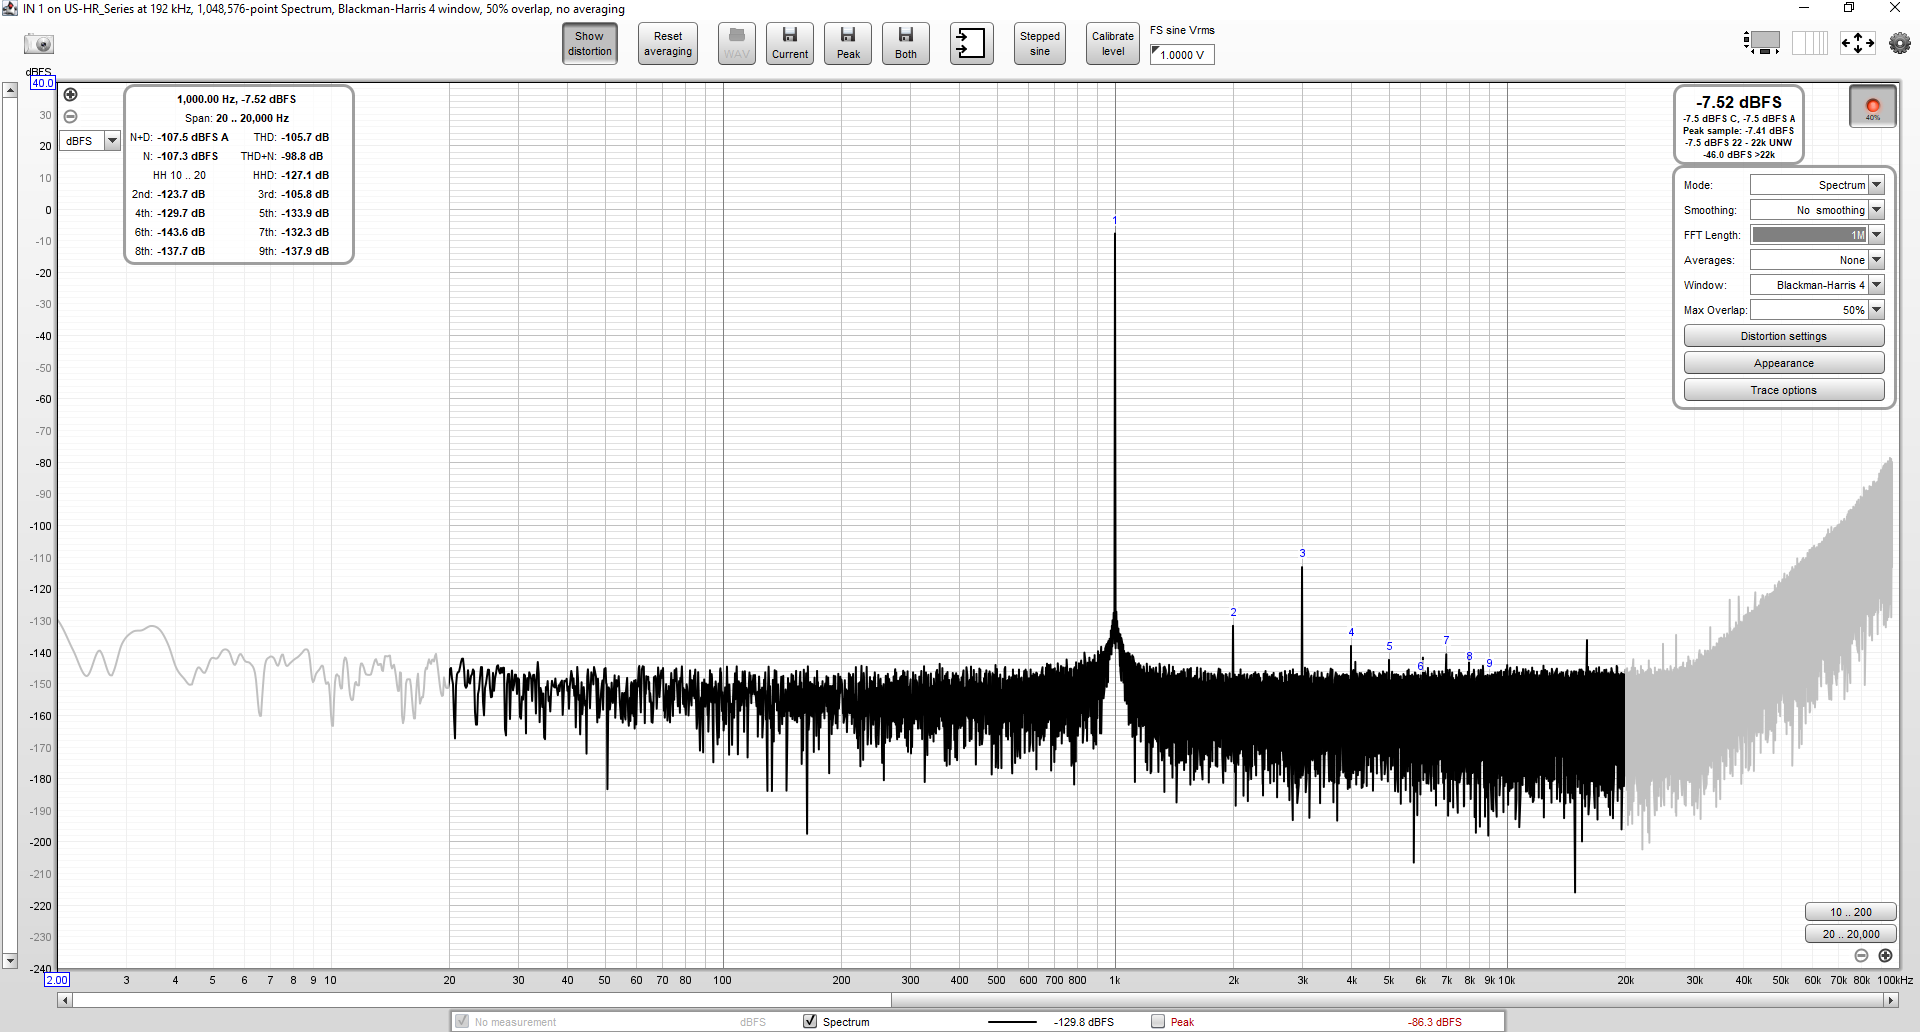This screenshot has height=1032, width=1920.
Task: Click the Peak value -86.3 dBFS
Action: coord(1435,1022)
